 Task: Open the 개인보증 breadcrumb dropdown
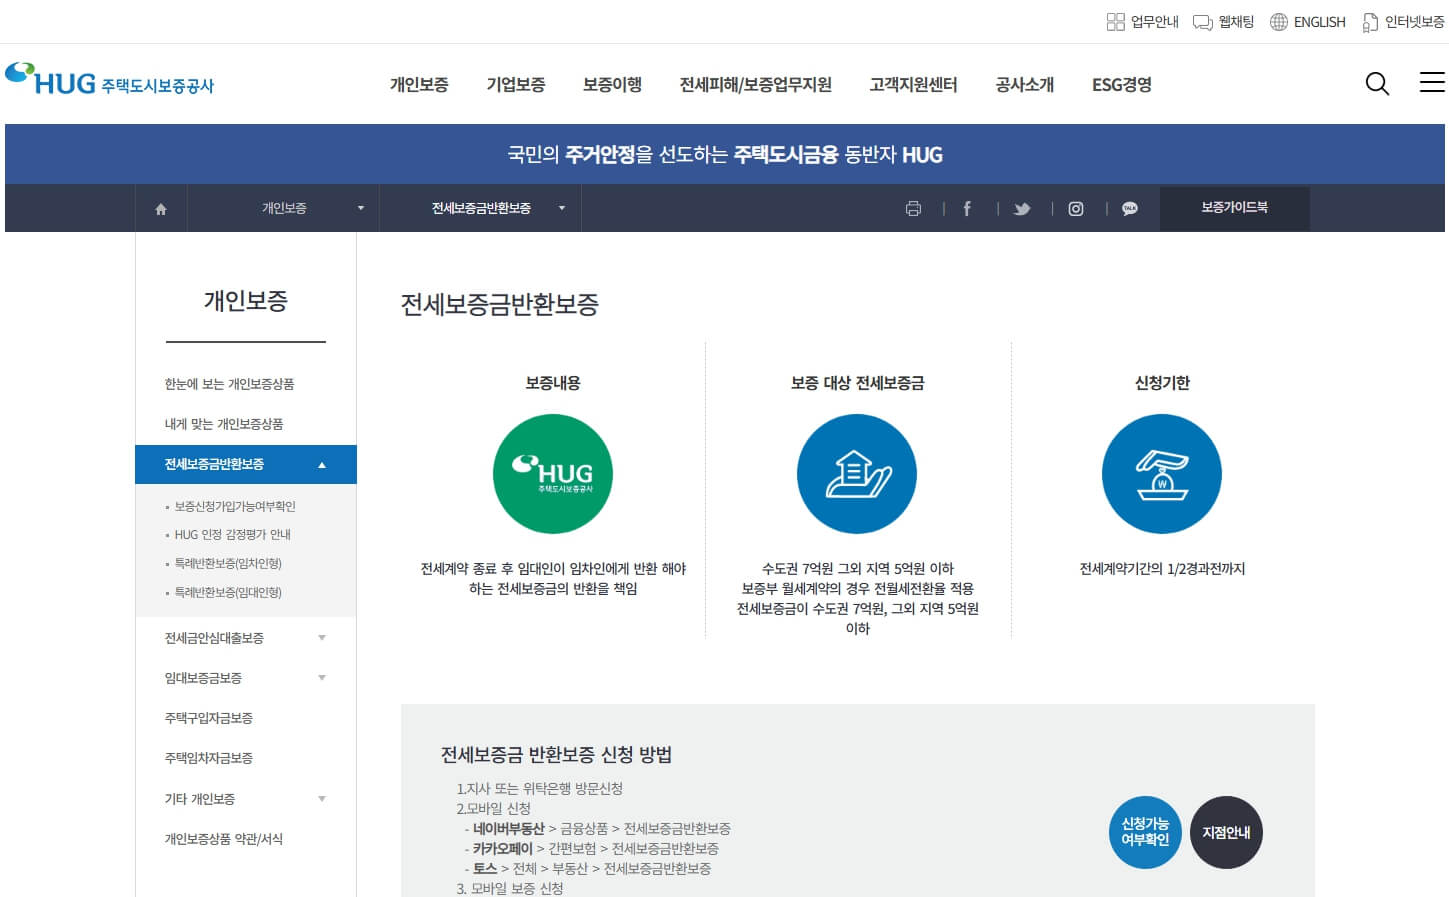tap(361, 208)
